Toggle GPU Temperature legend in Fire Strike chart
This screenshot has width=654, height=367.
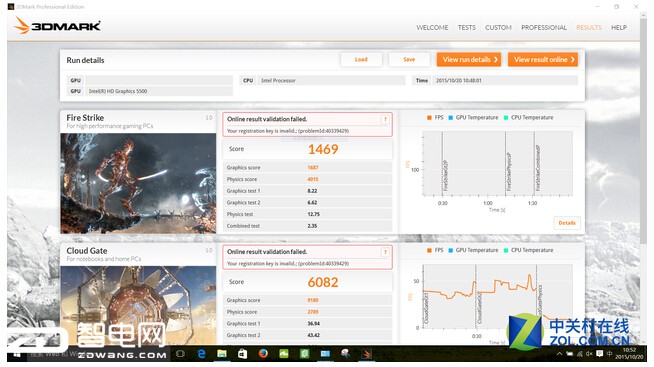click(x=473, y=118)
